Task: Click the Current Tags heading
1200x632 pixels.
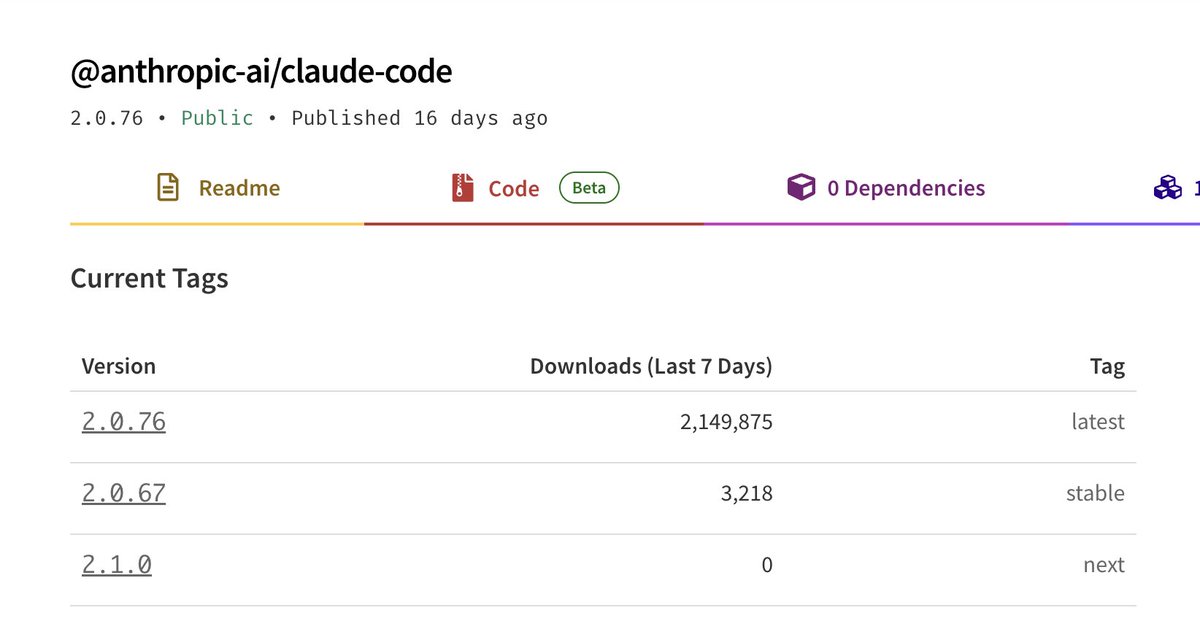Action: point(149,278)
